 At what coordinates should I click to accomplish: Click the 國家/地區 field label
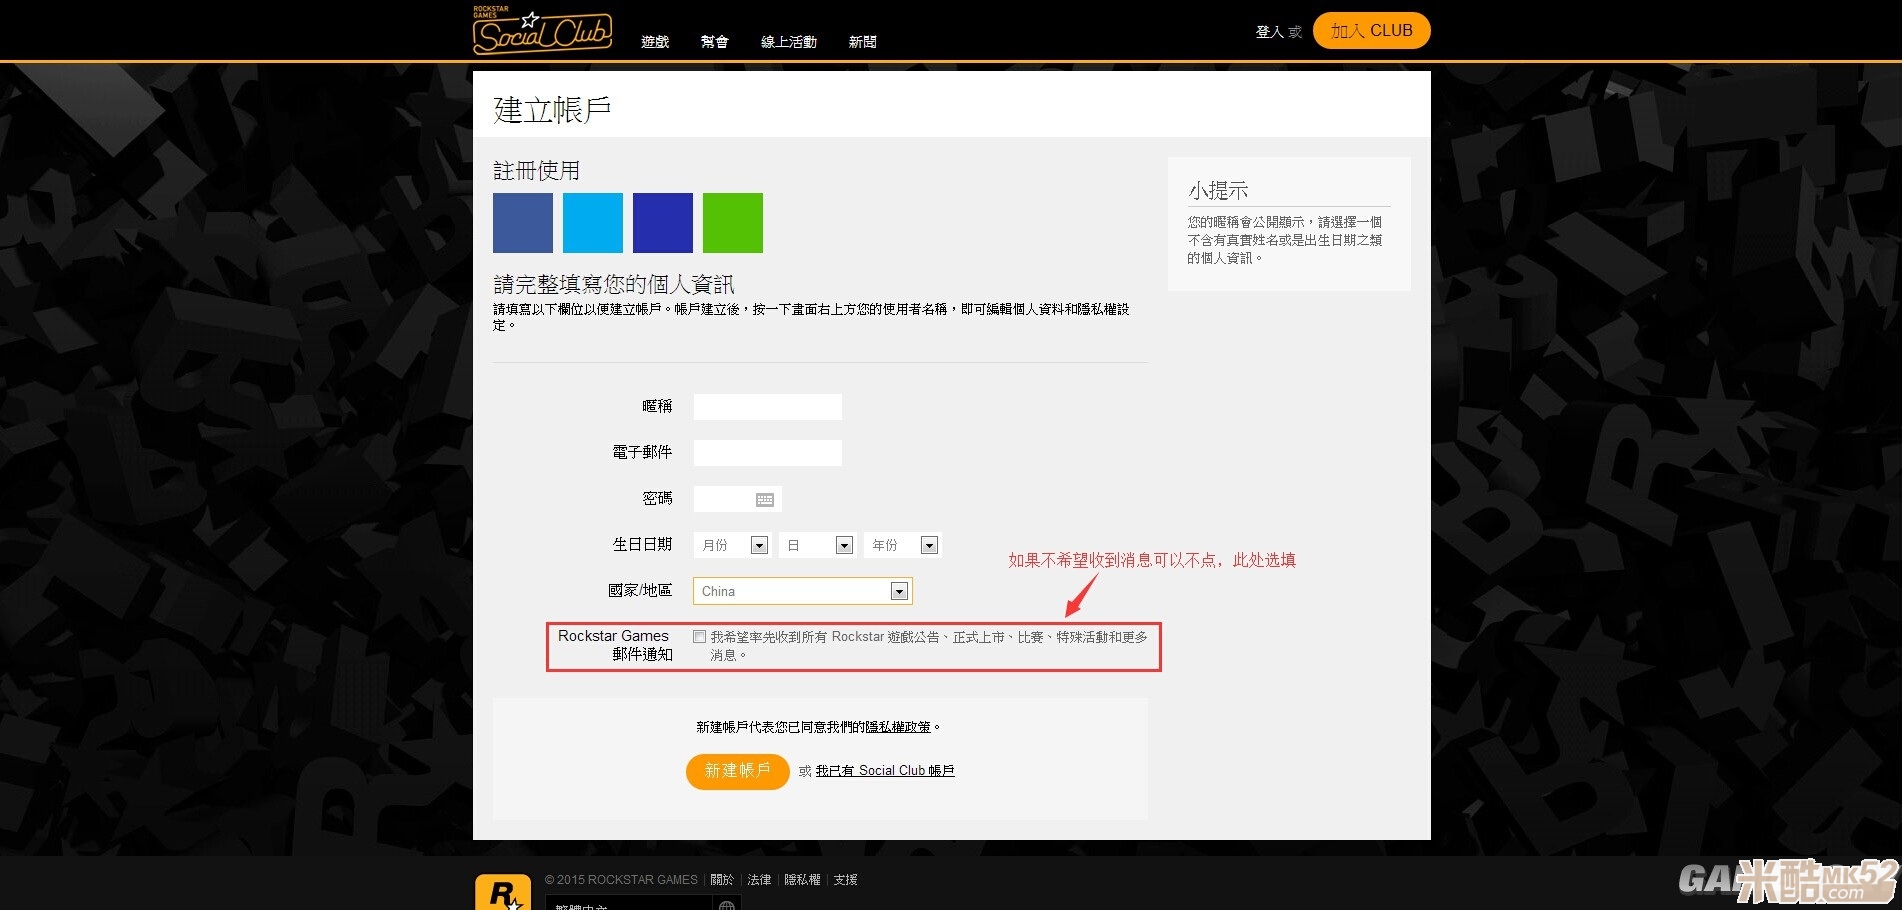tap(640, 590)
